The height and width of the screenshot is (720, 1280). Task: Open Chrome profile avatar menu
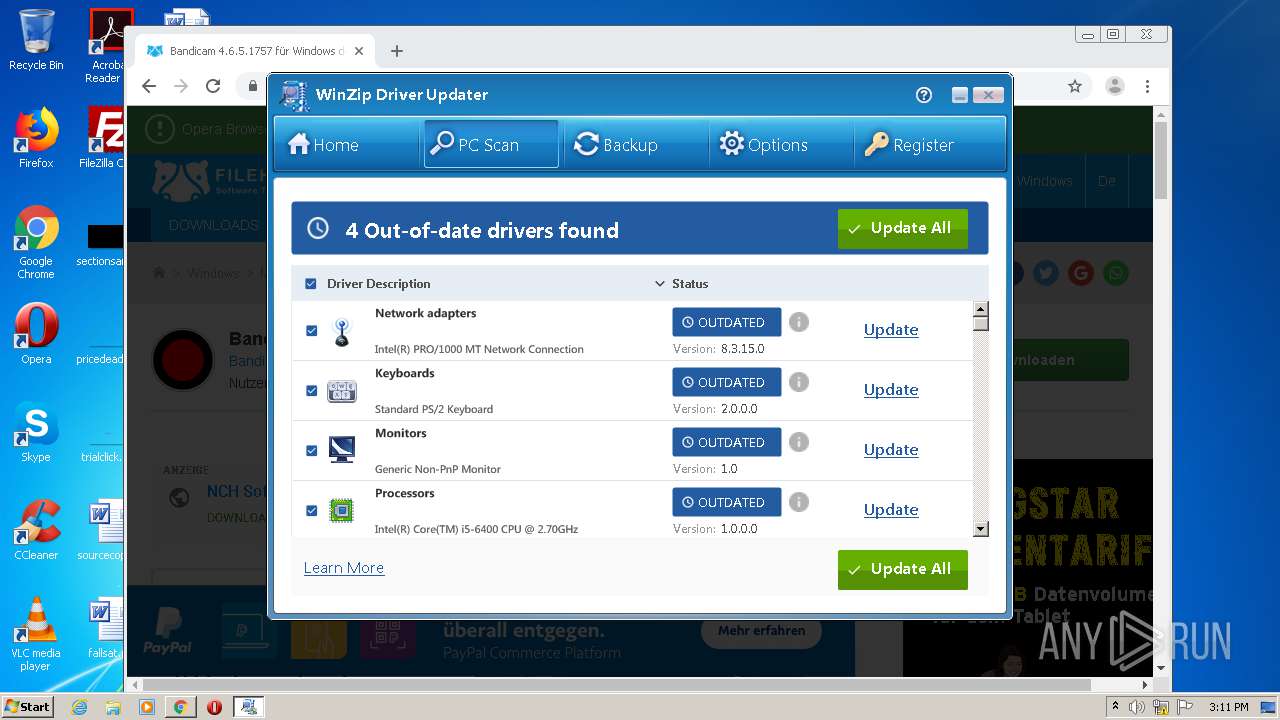[x=1115, y=86]
